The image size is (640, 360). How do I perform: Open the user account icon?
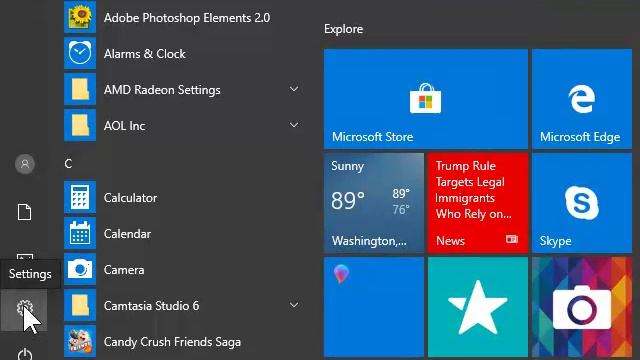tap(25, 164)
